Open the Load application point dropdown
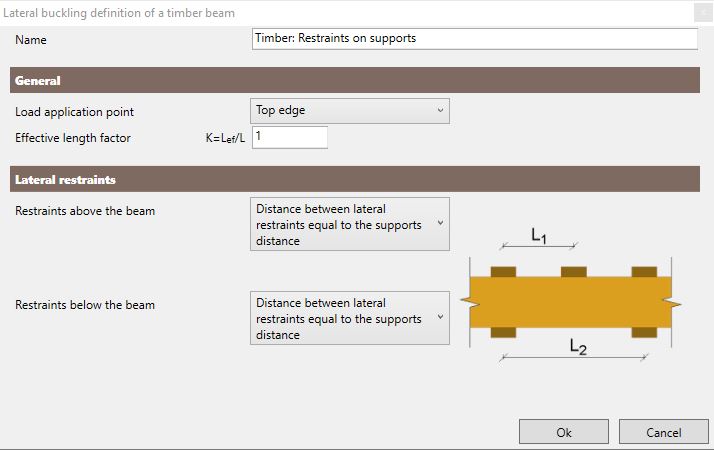714x450 pixels. click(x=350, y=111)
